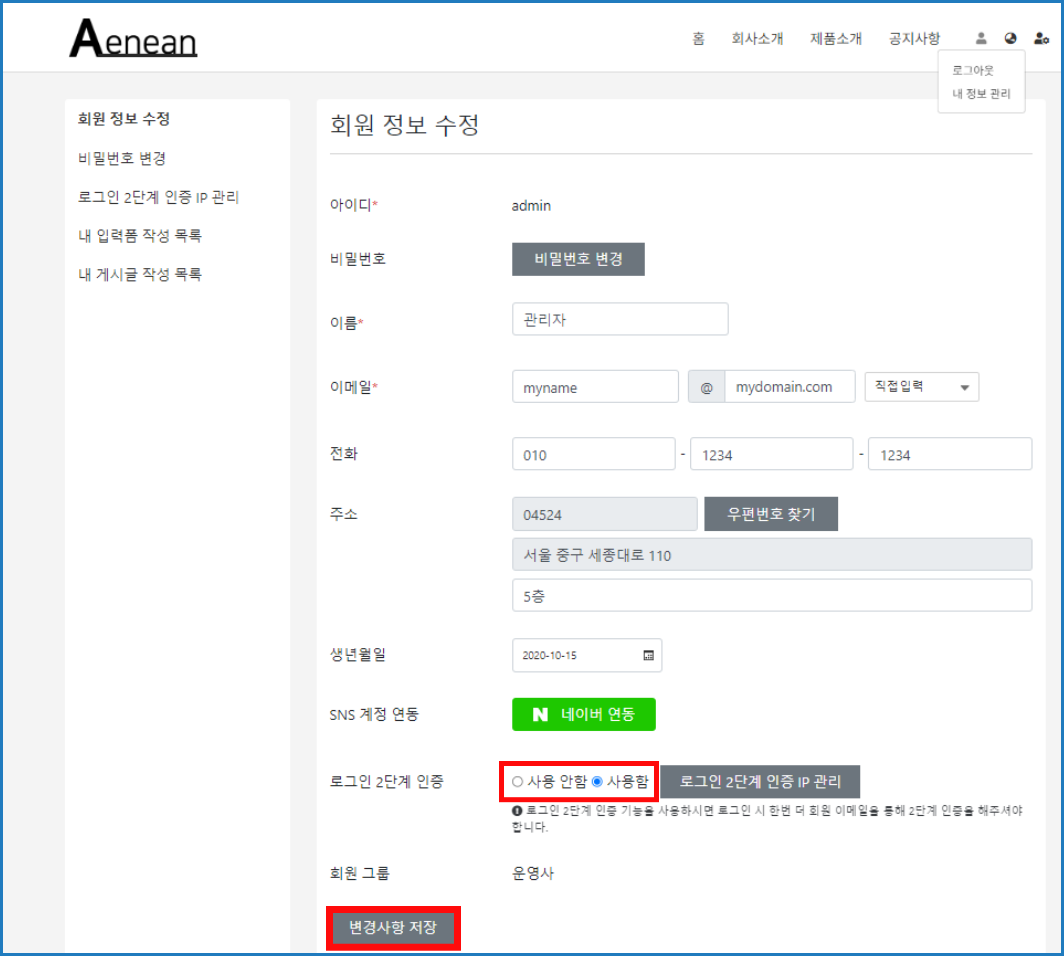Click the green '네이버 연동' button
1064x956 pixels.
(x=583, y=715)
